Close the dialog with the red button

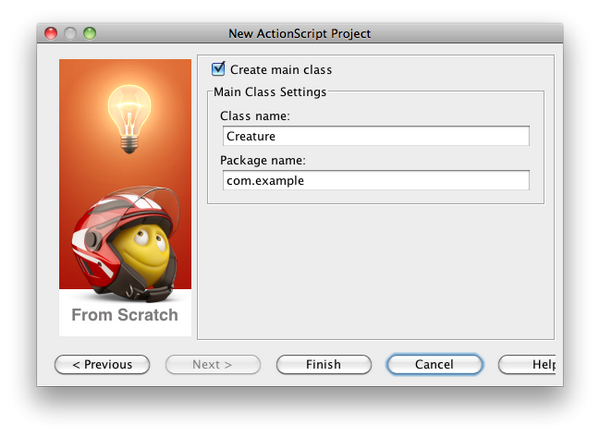point(51,33)
